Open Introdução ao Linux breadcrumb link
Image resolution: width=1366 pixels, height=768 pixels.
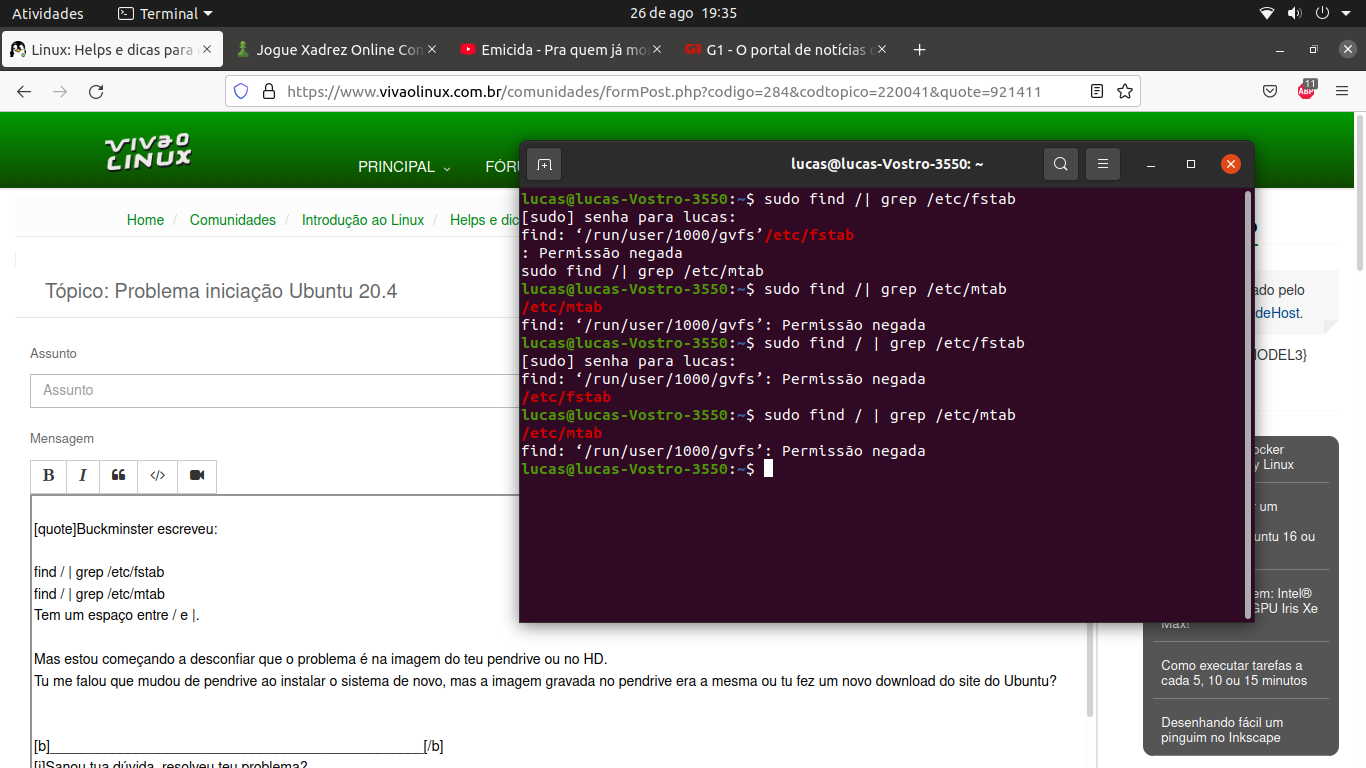click(363, 220)
